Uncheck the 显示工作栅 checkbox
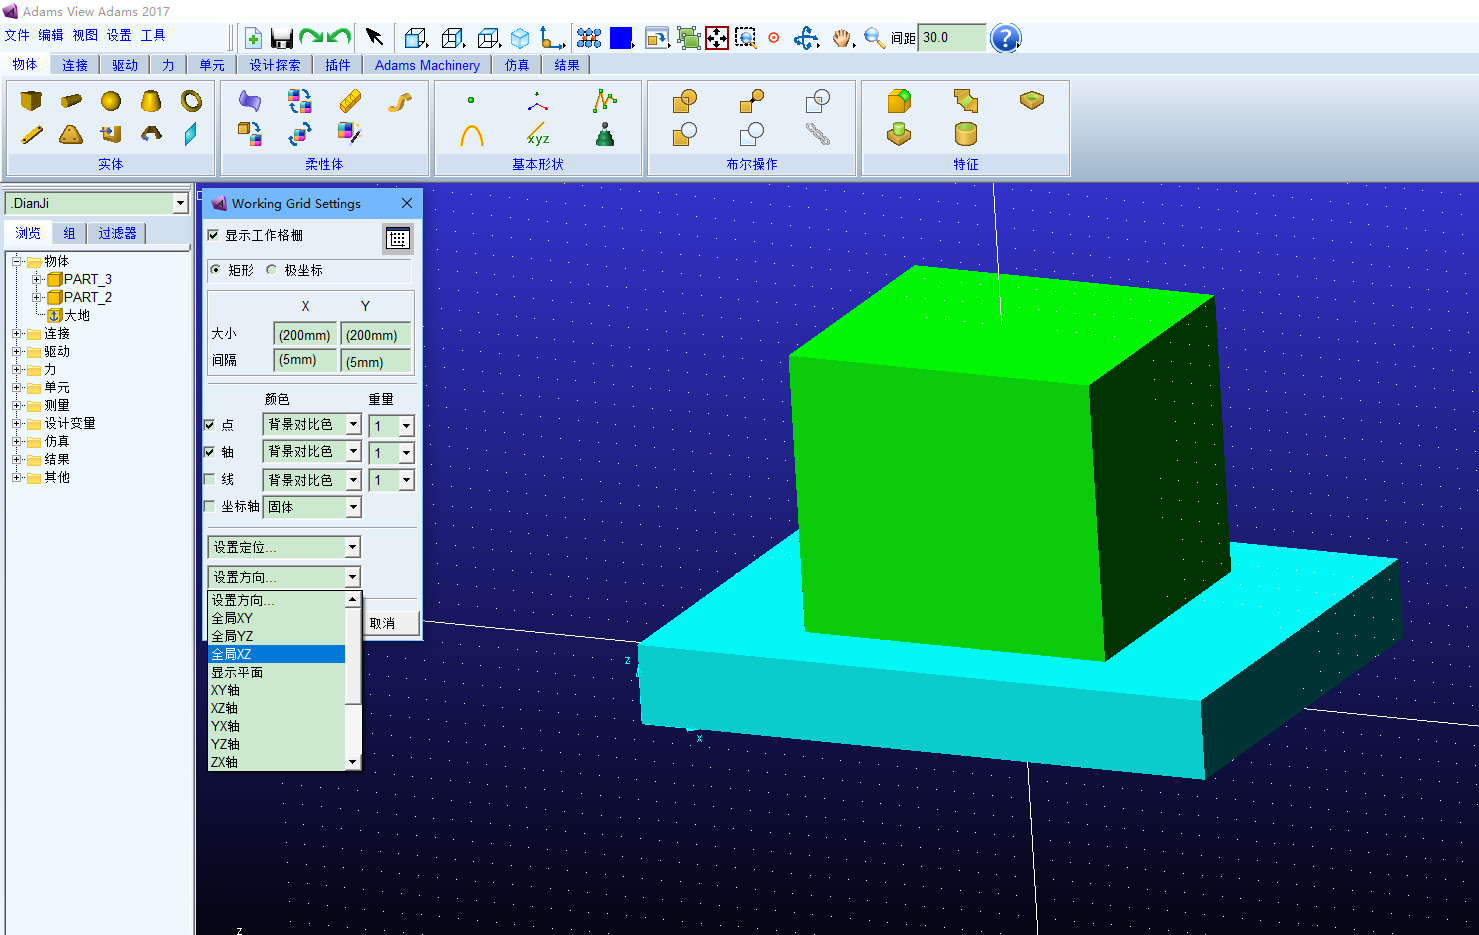 point(213,235)
